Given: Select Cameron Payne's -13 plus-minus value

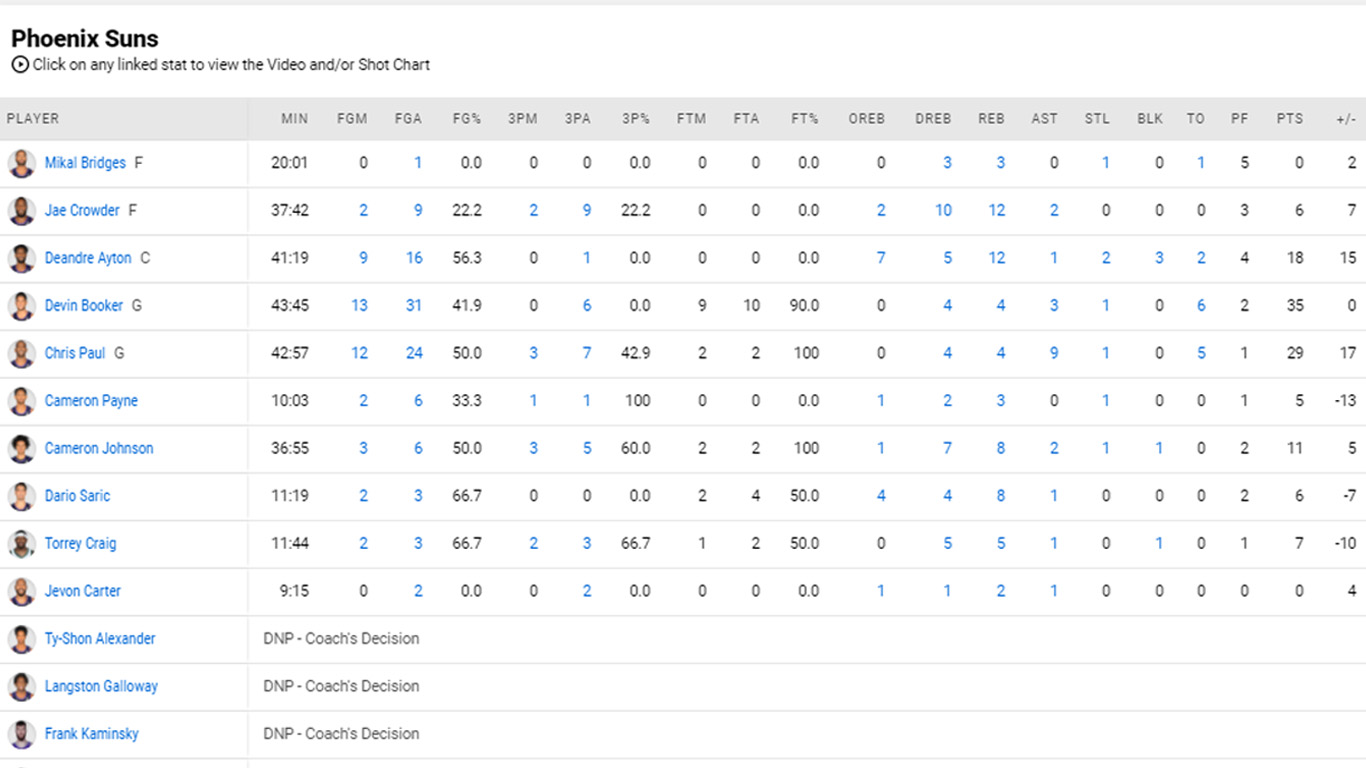Looking at the screenshot, I should coord(1345,401).
